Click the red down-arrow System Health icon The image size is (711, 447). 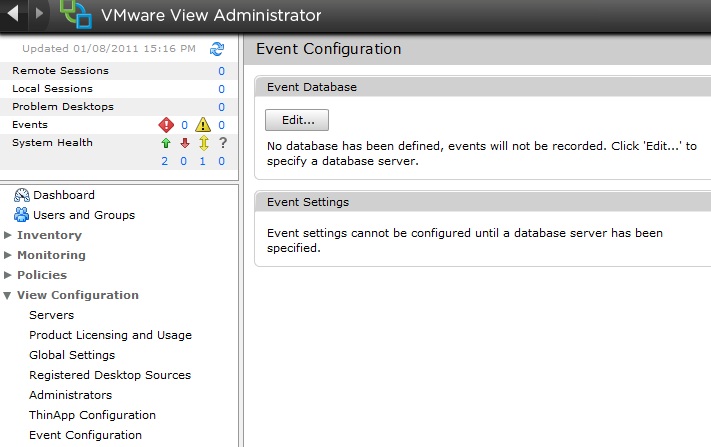[185, 143]
